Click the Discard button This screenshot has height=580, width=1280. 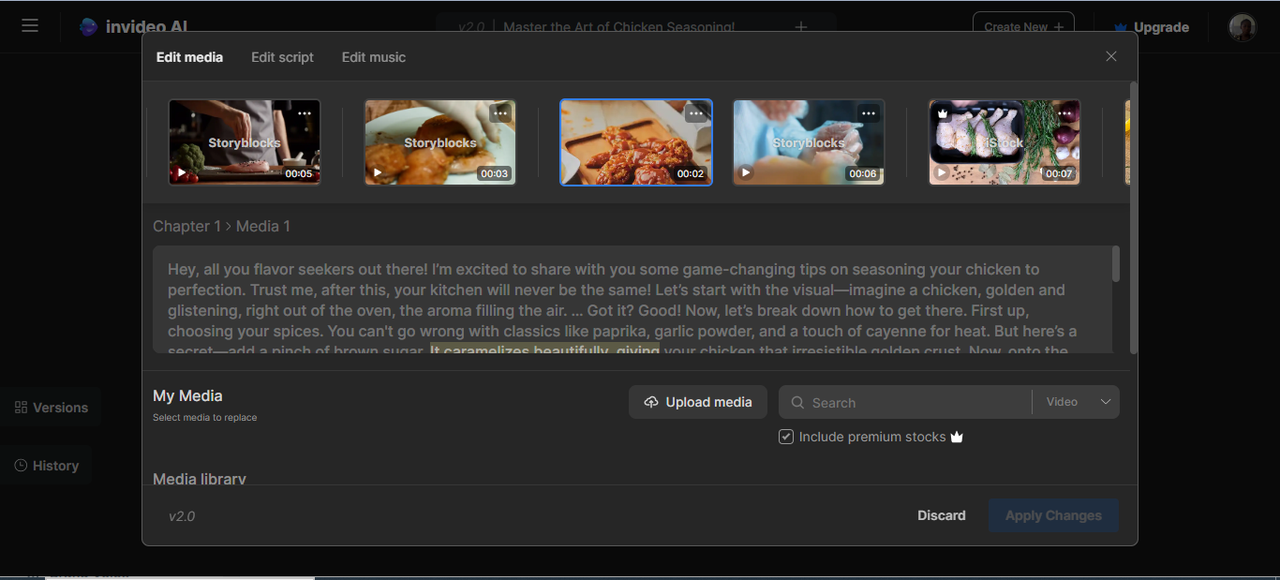tap(942, 516)
